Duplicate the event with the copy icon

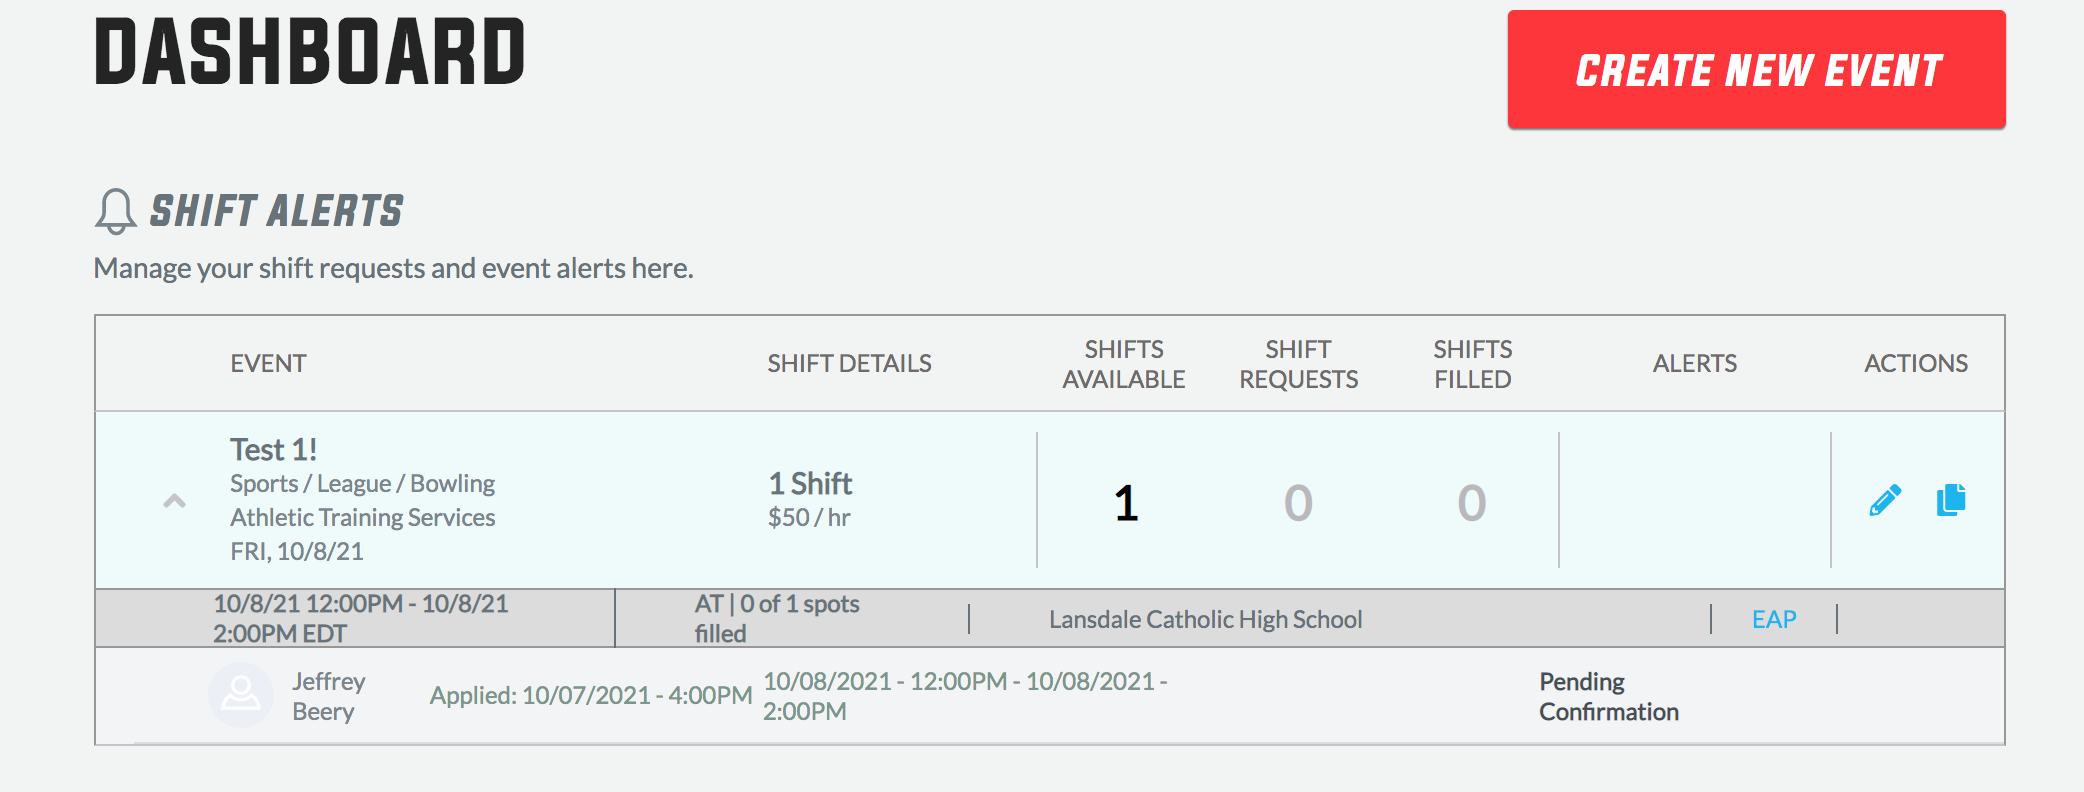tap(1951, 500)
